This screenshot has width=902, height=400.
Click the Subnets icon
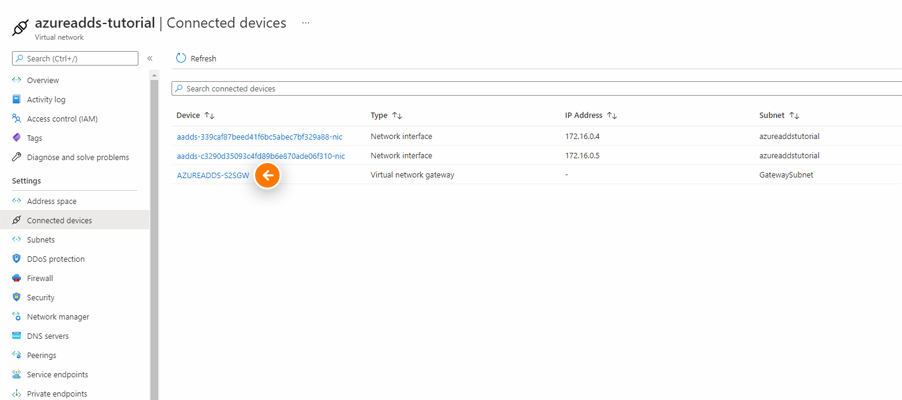(17, 239)
